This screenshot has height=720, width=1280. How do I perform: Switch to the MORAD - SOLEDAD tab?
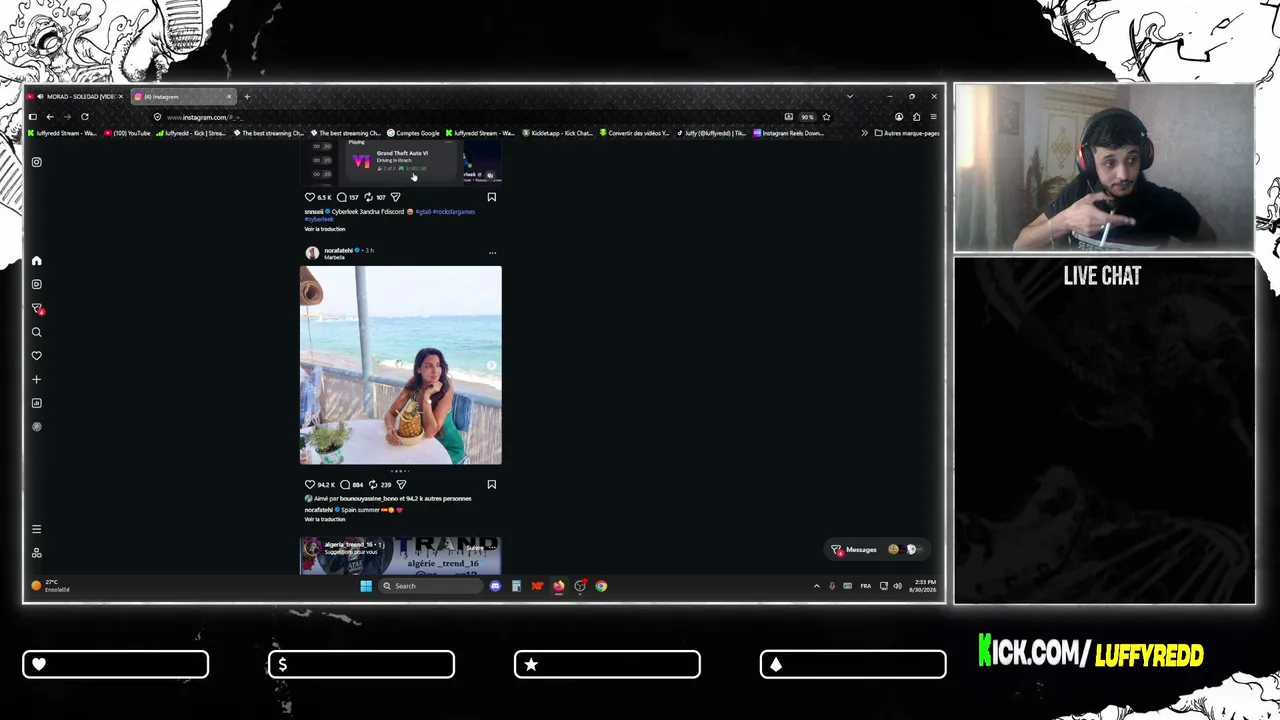pyautogui.click(x=76, y=97)
